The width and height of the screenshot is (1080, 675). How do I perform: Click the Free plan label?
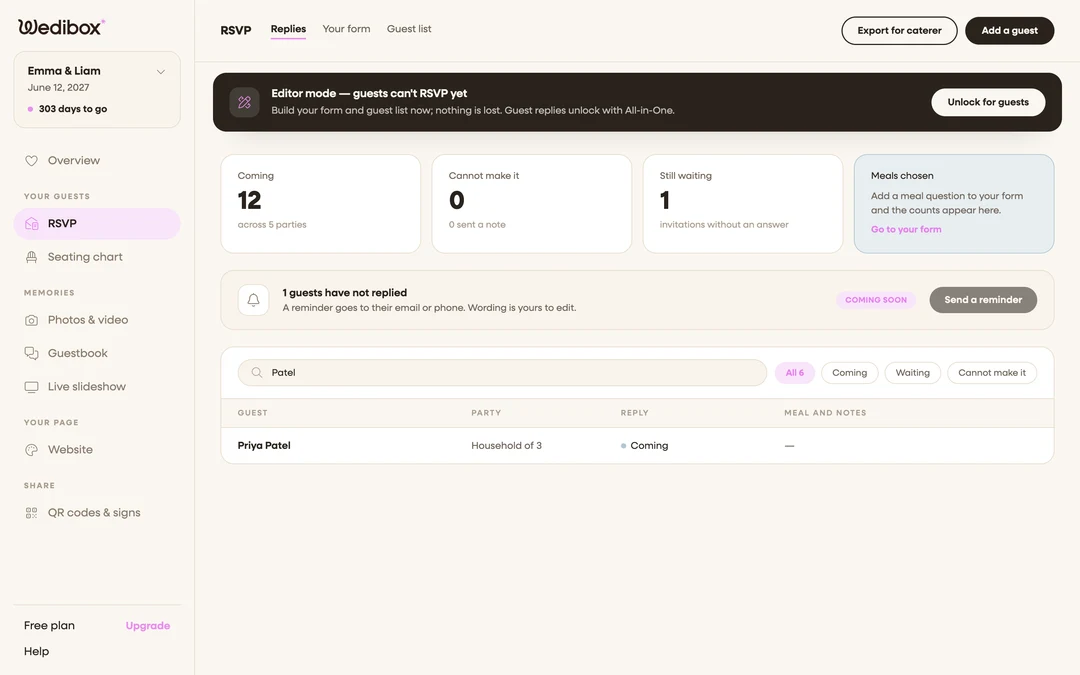[49, 626]
